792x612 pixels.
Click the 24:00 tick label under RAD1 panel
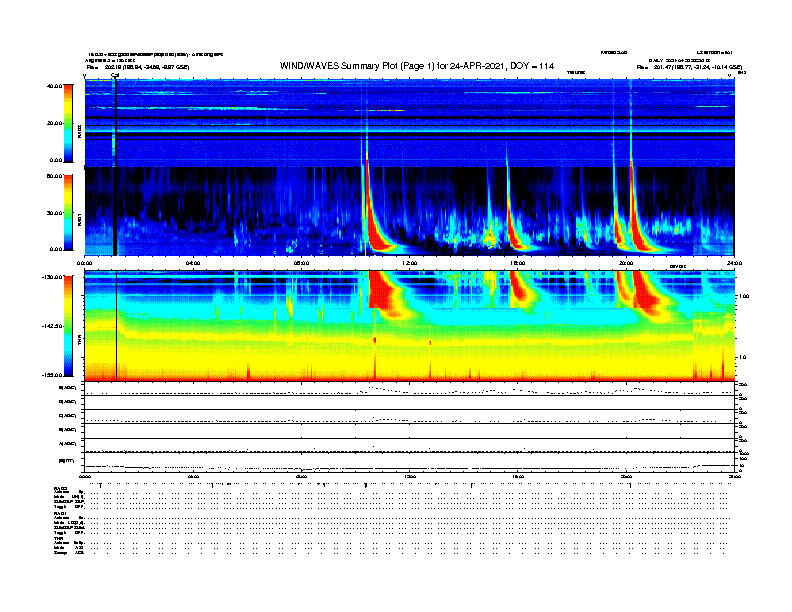click(734, 263)
